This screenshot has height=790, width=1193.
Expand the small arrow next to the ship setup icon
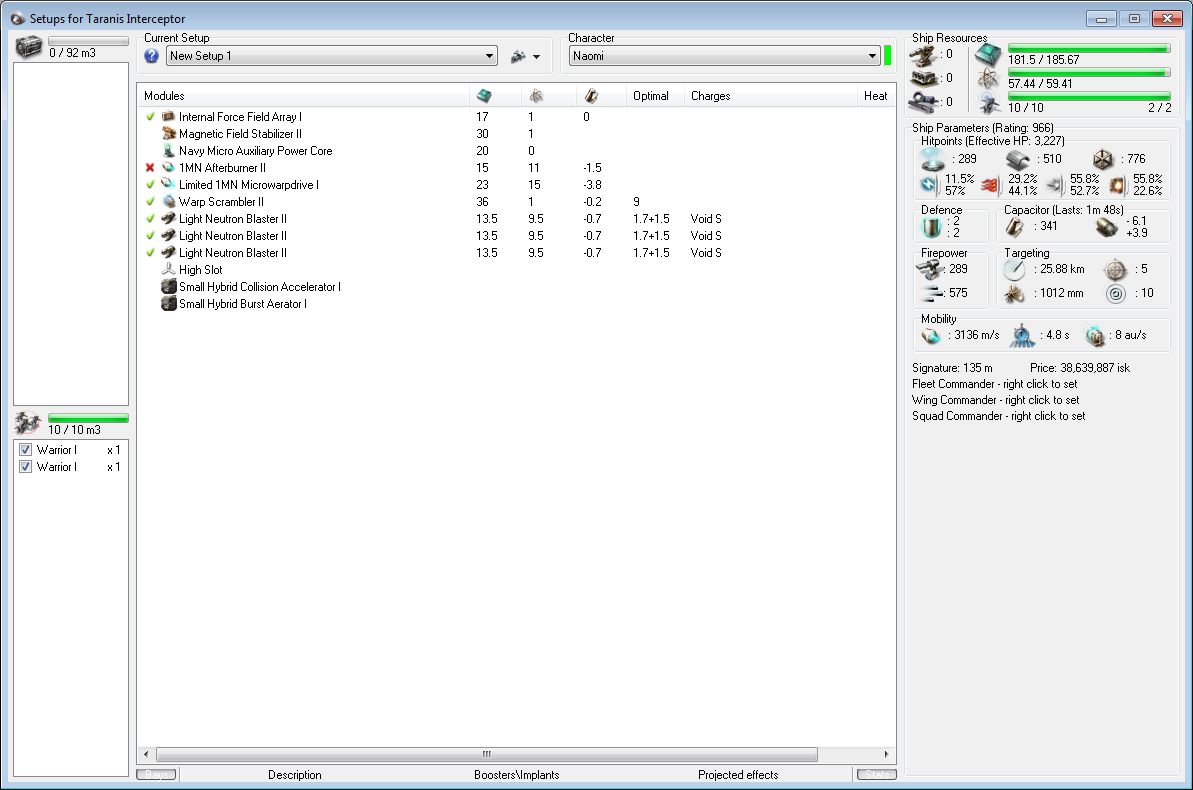(x=536, y=57)
